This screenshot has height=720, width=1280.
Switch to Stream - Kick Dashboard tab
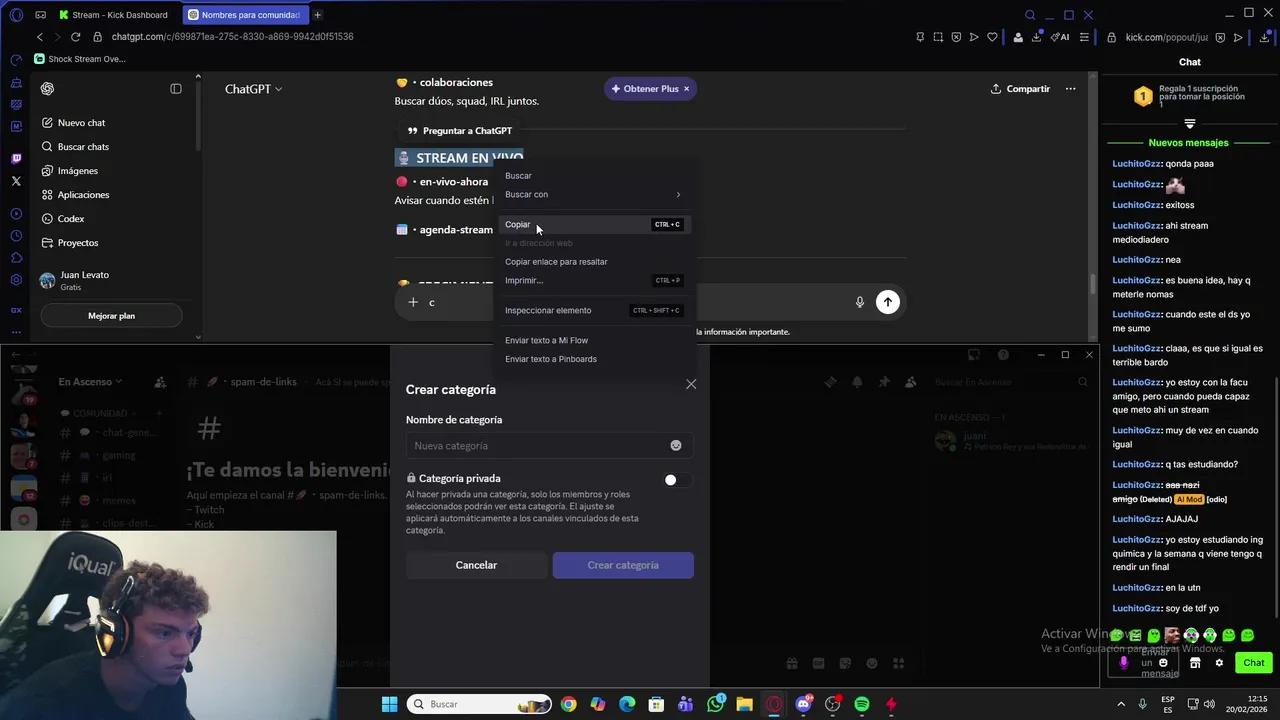[x=115, y=15]
